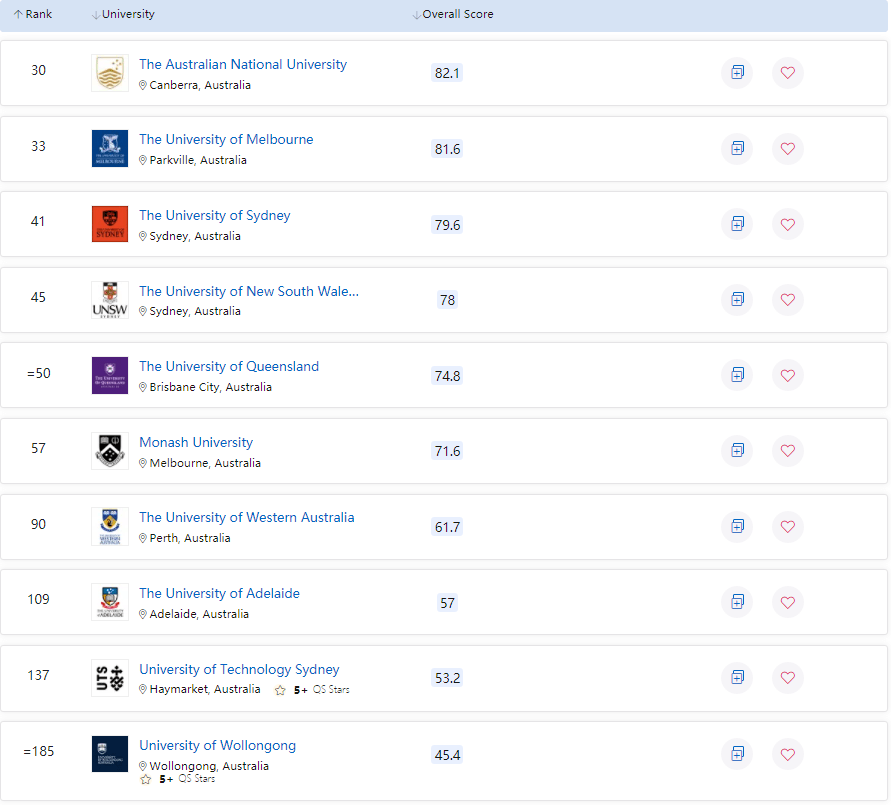This screenshot has width=891, height=805.
Task: Heart University of Western Australia
Action: click(x=788, y=527)
